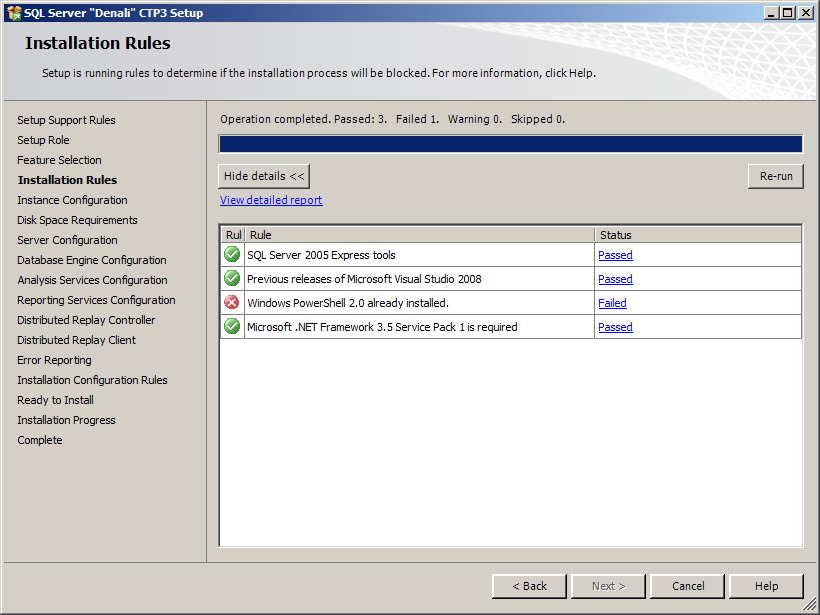820x615 pixels.
Task: Collapse rule list with Hide details button
Action: 264,176
